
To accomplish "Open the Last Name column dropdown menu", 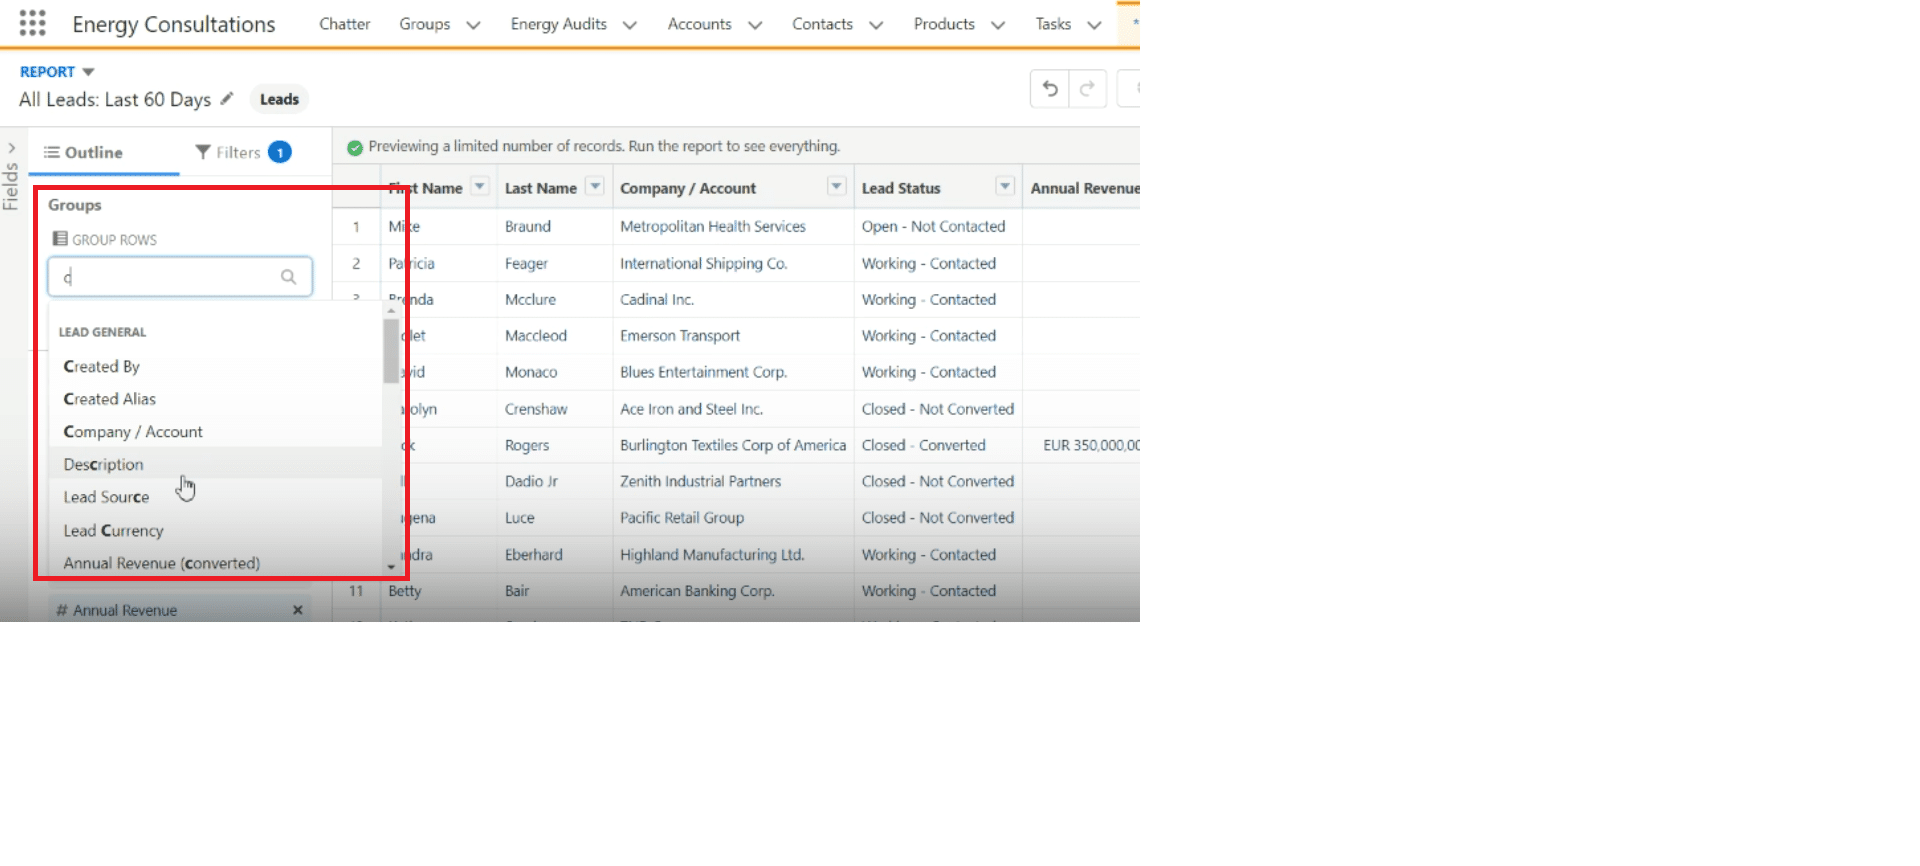I will pos(595,187).
